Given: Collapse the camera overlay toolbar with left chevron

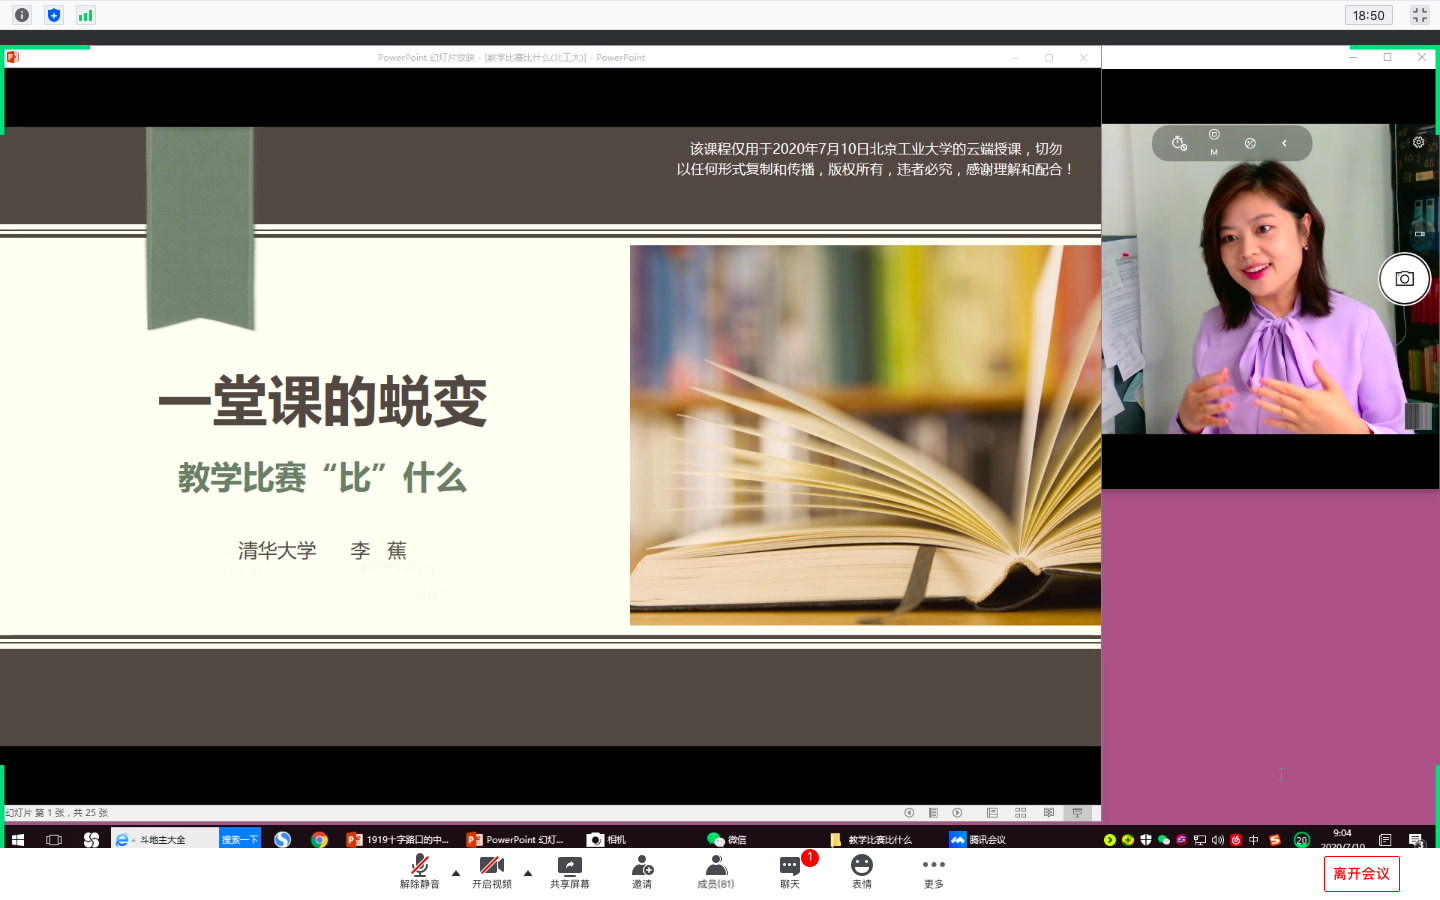Looking at the screenshot, I should tap(1284, 143).
